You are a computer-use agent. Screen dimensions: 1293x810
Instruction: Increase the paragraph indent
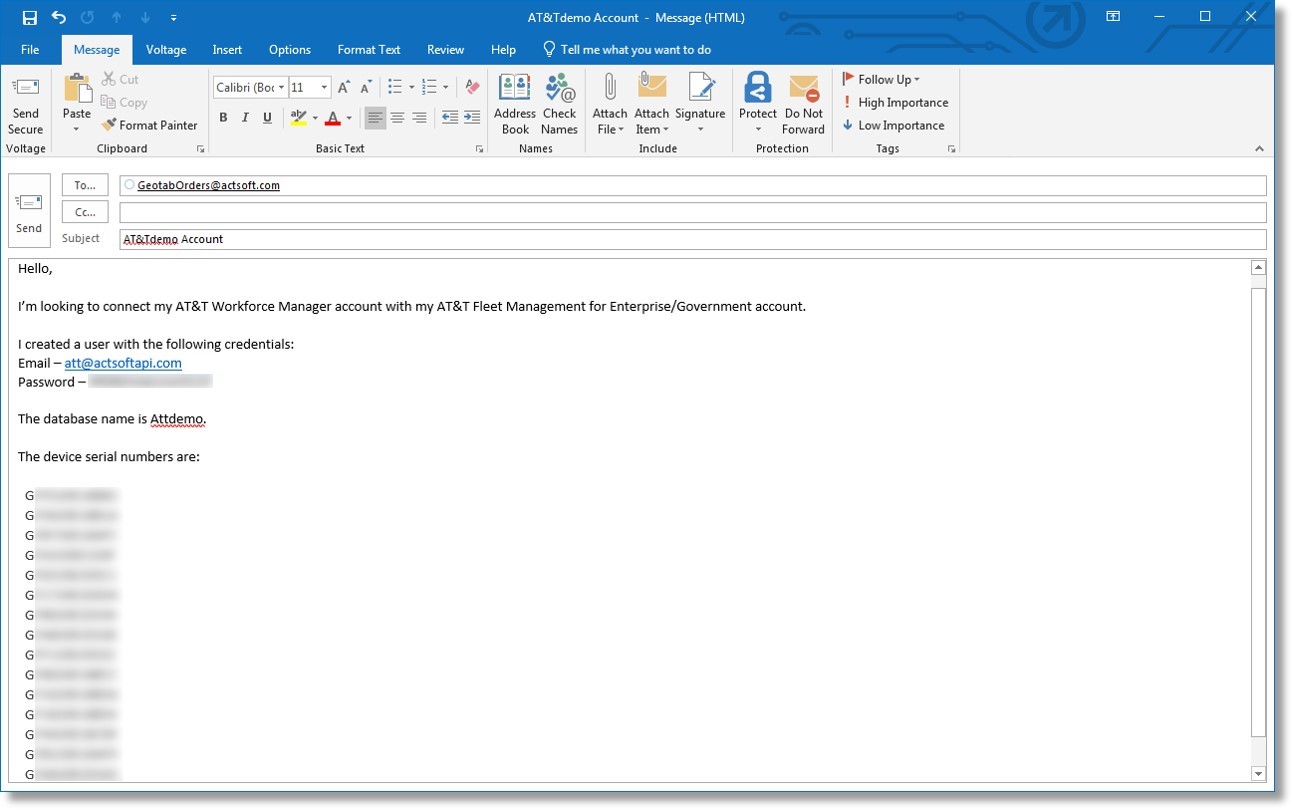(472, 118)
